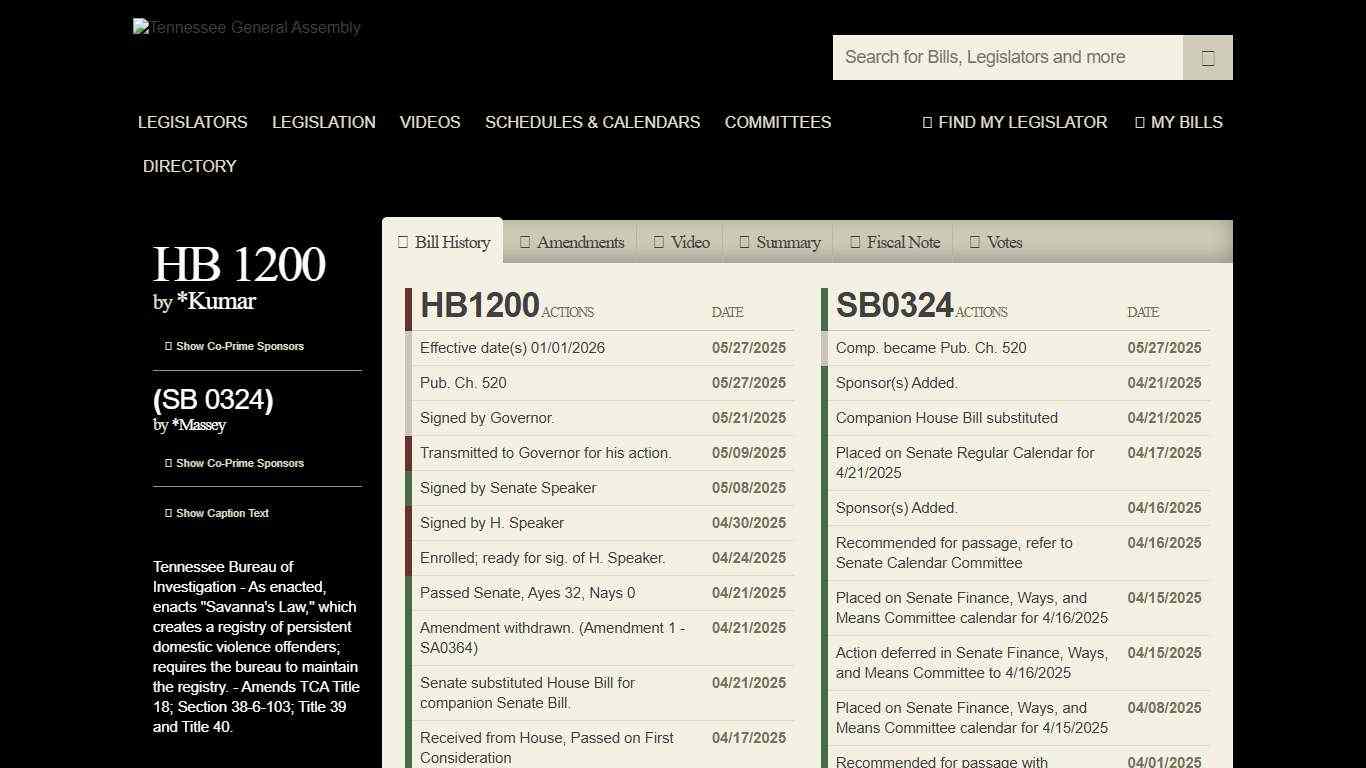
Task: Expand Show Co-Prime Sponsors for SB 0324
Action: tap(236, 463)
